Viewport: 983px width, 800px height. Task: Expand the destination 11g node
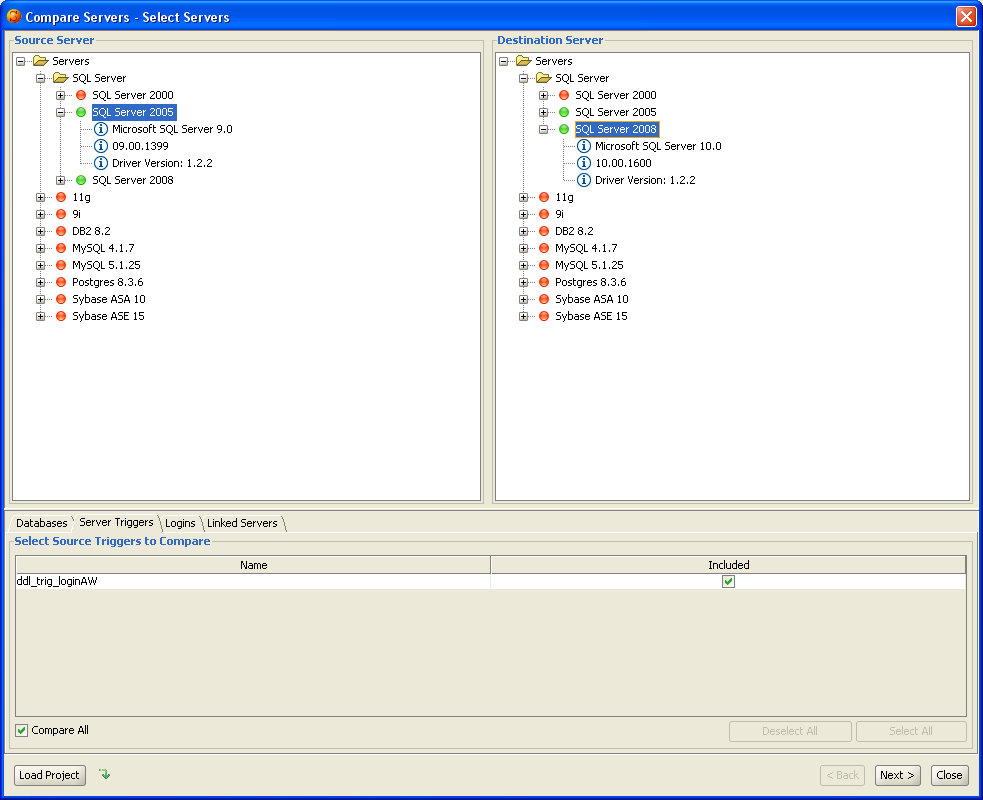(x=523, y=197)
